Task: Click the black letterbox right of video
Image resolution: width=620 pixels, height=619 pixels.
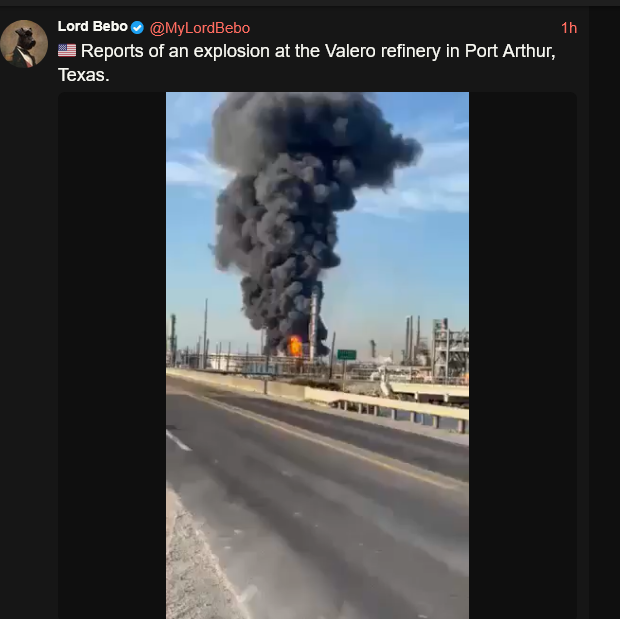Action: 523,355
